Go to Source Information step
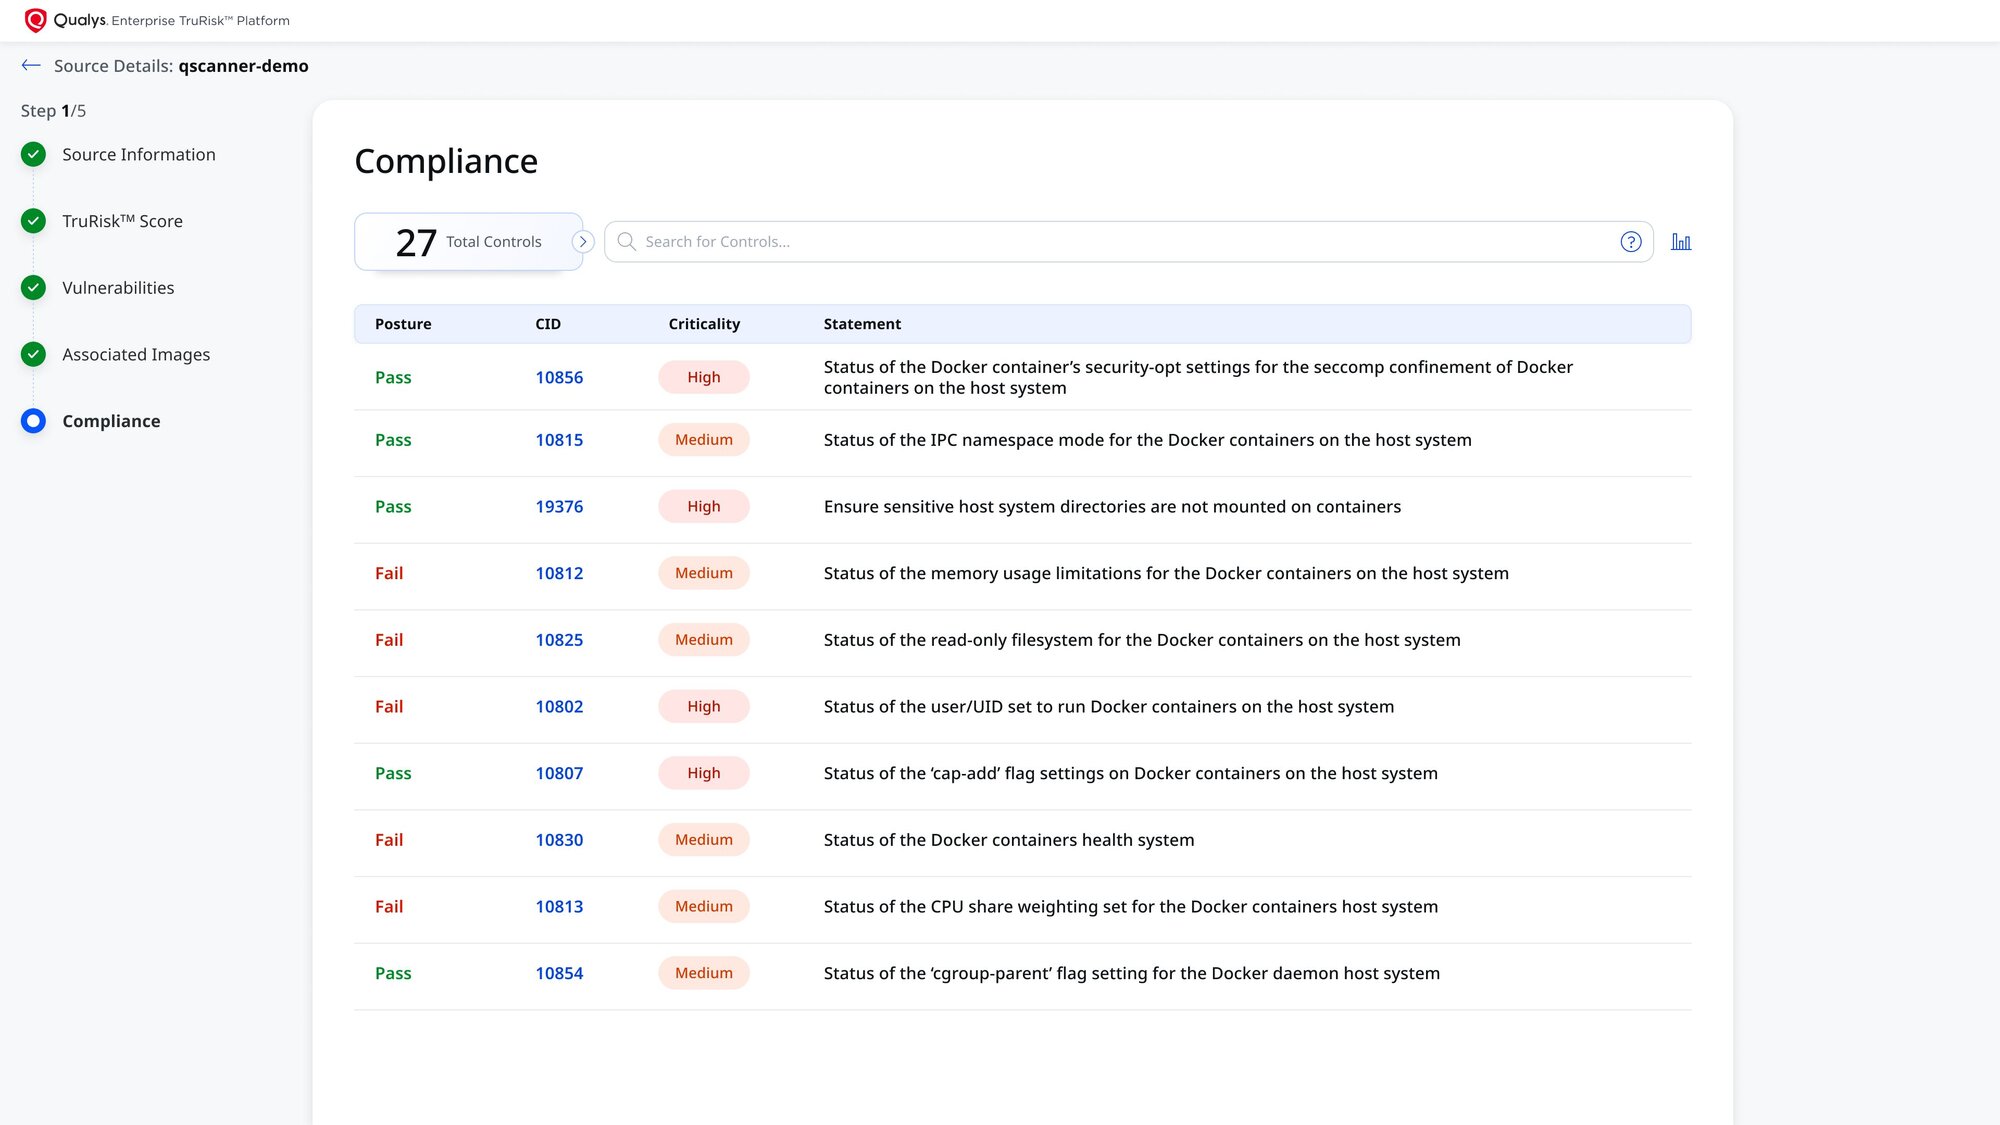 pyautogui.click(x=139, y=154)
